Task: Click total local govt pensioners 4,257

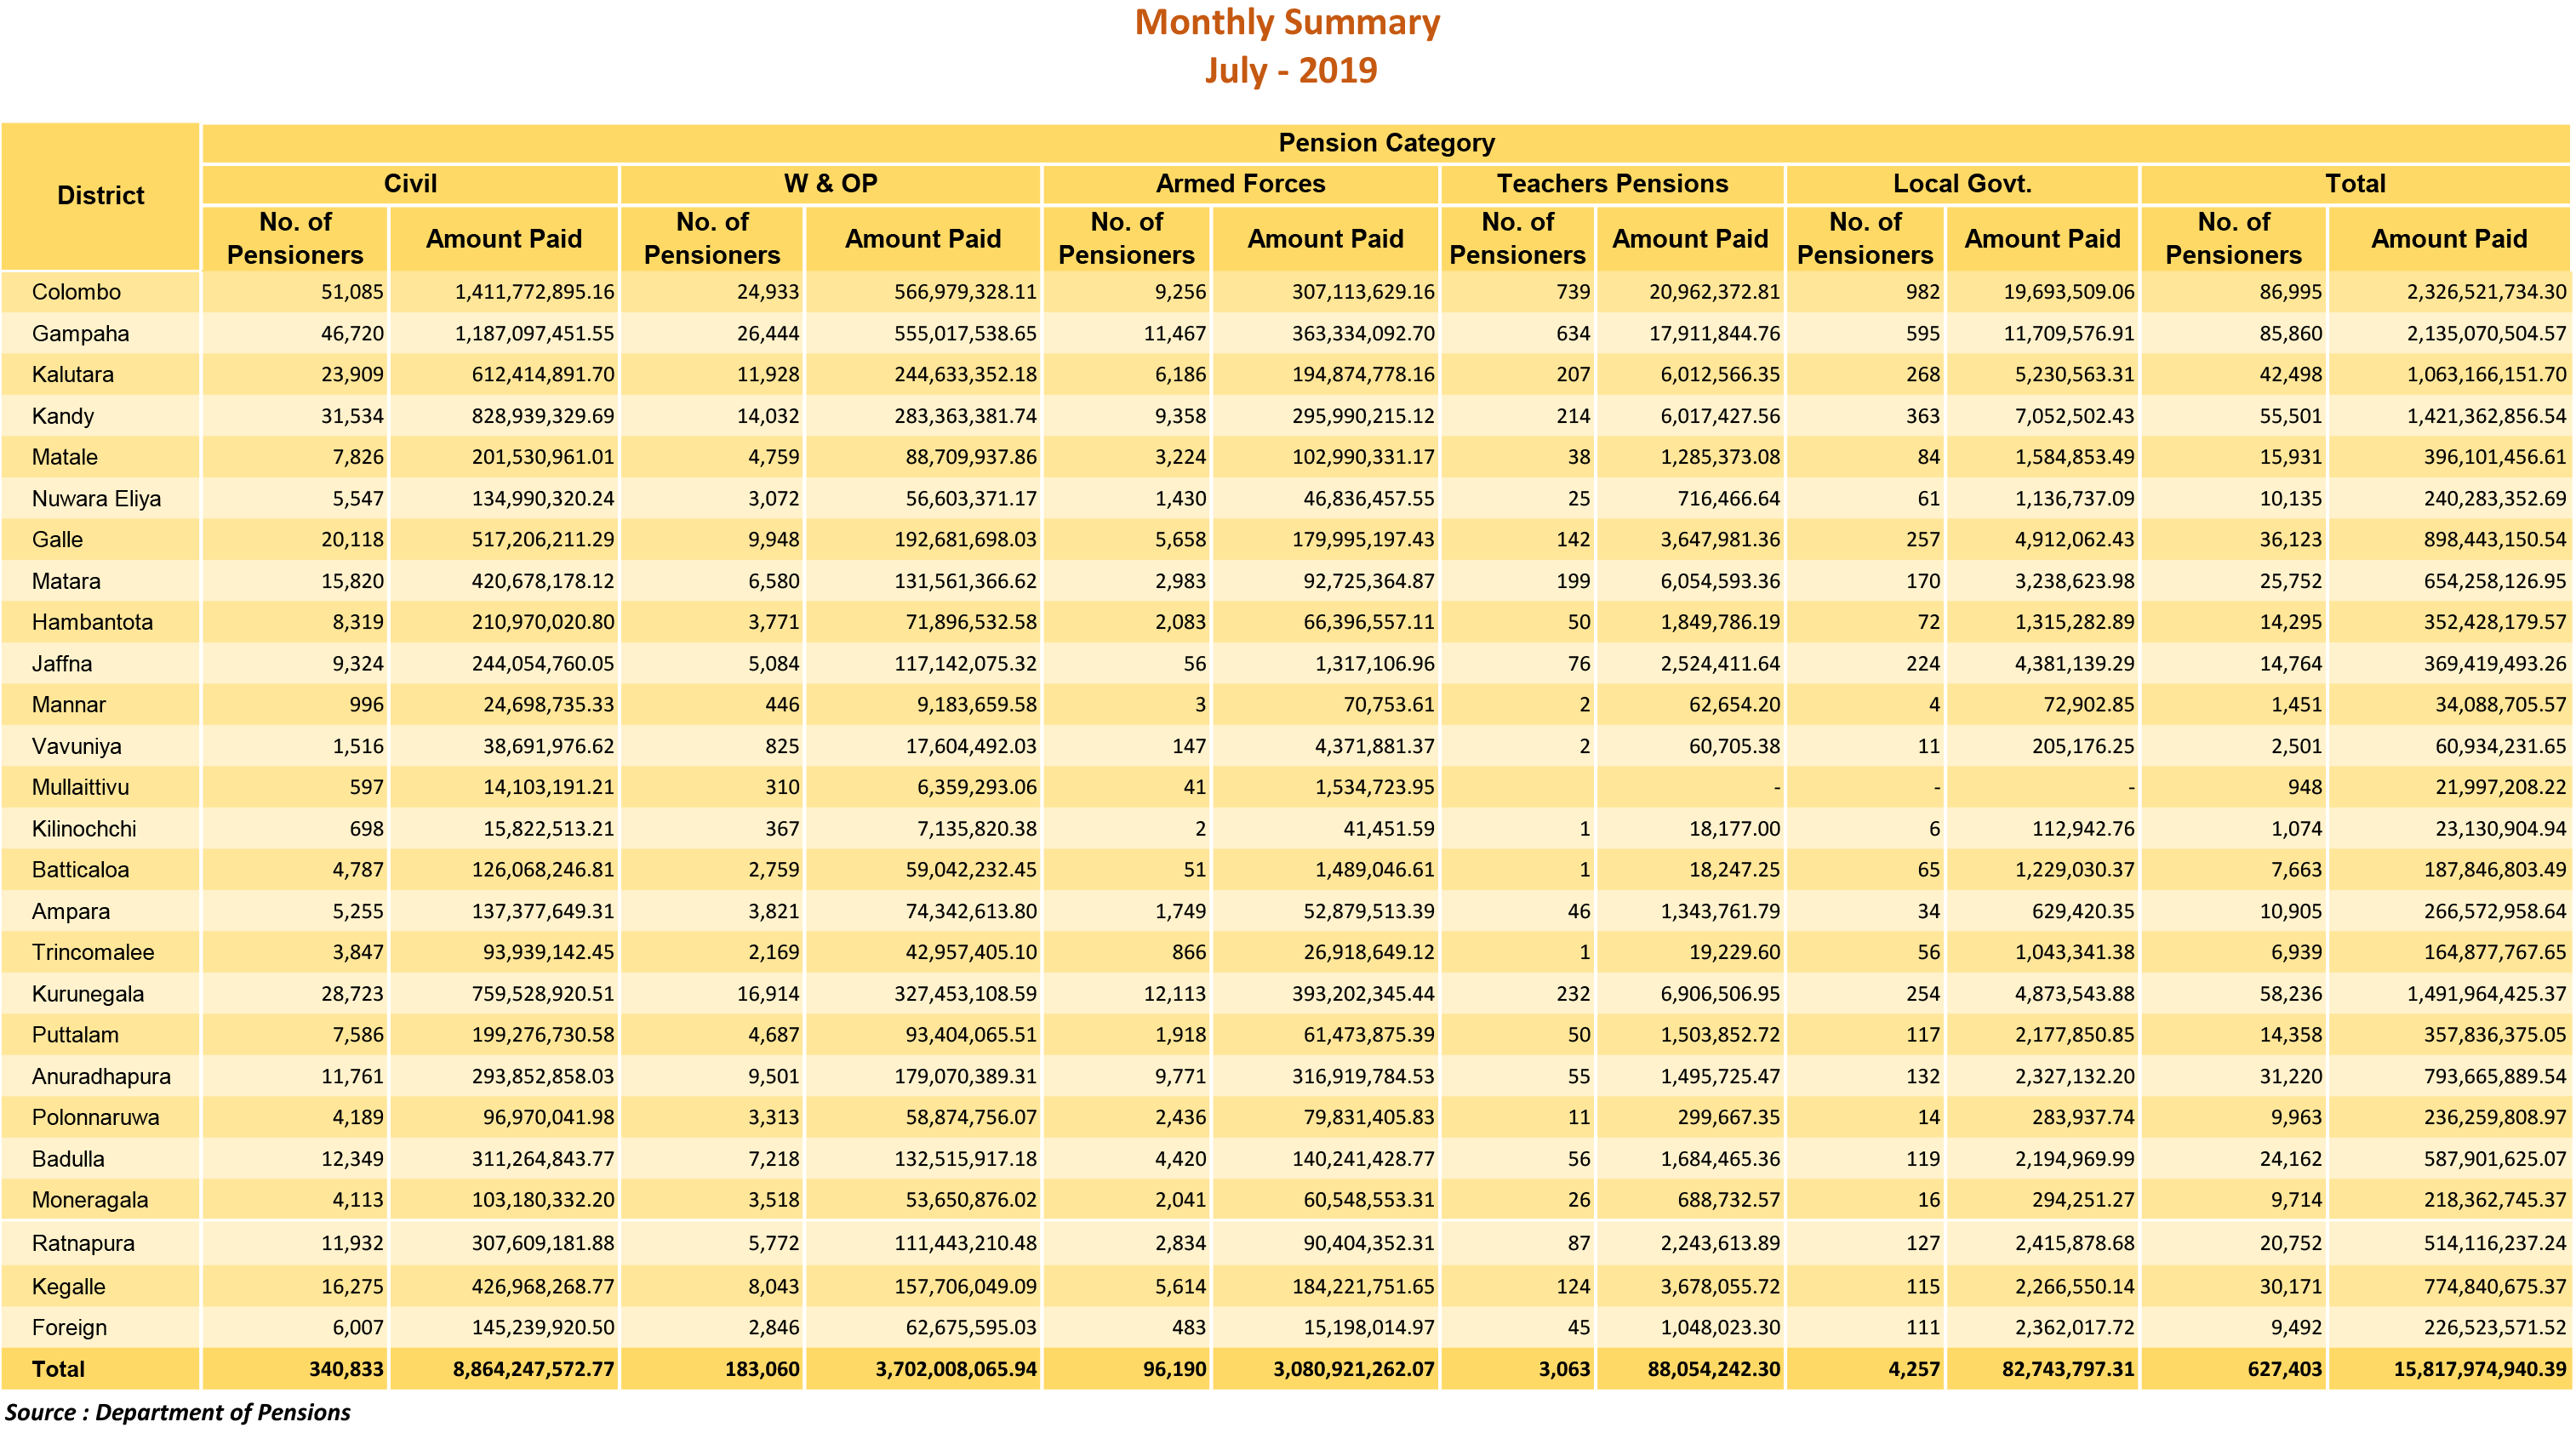Action: click(1913, 1370)
